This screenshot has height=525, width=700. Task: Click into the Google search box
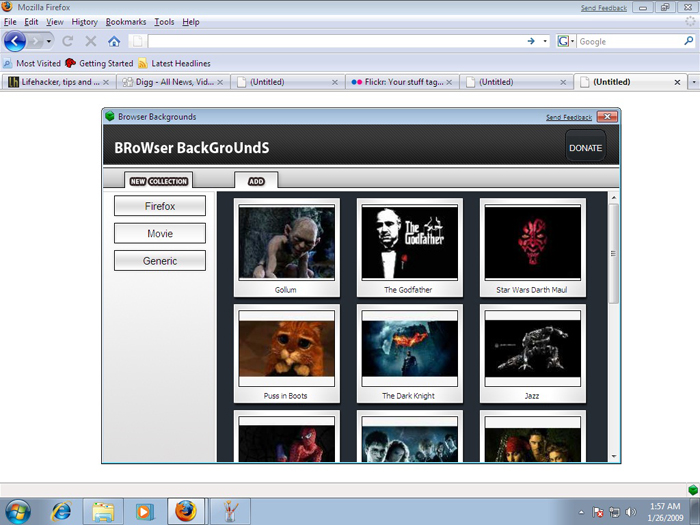pos(629,42)
